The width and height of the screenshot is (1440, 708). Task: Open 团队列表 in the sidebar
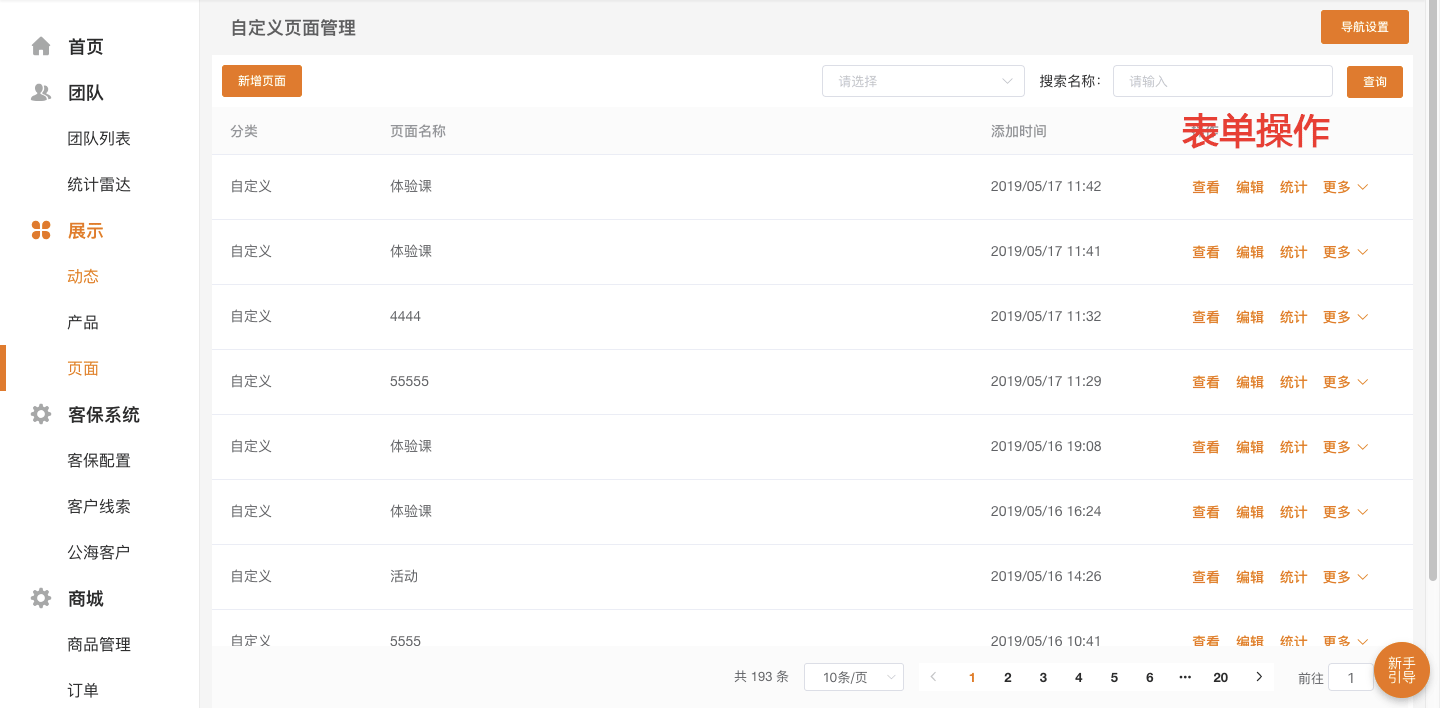pyautogui.click(x=99, y=139)
